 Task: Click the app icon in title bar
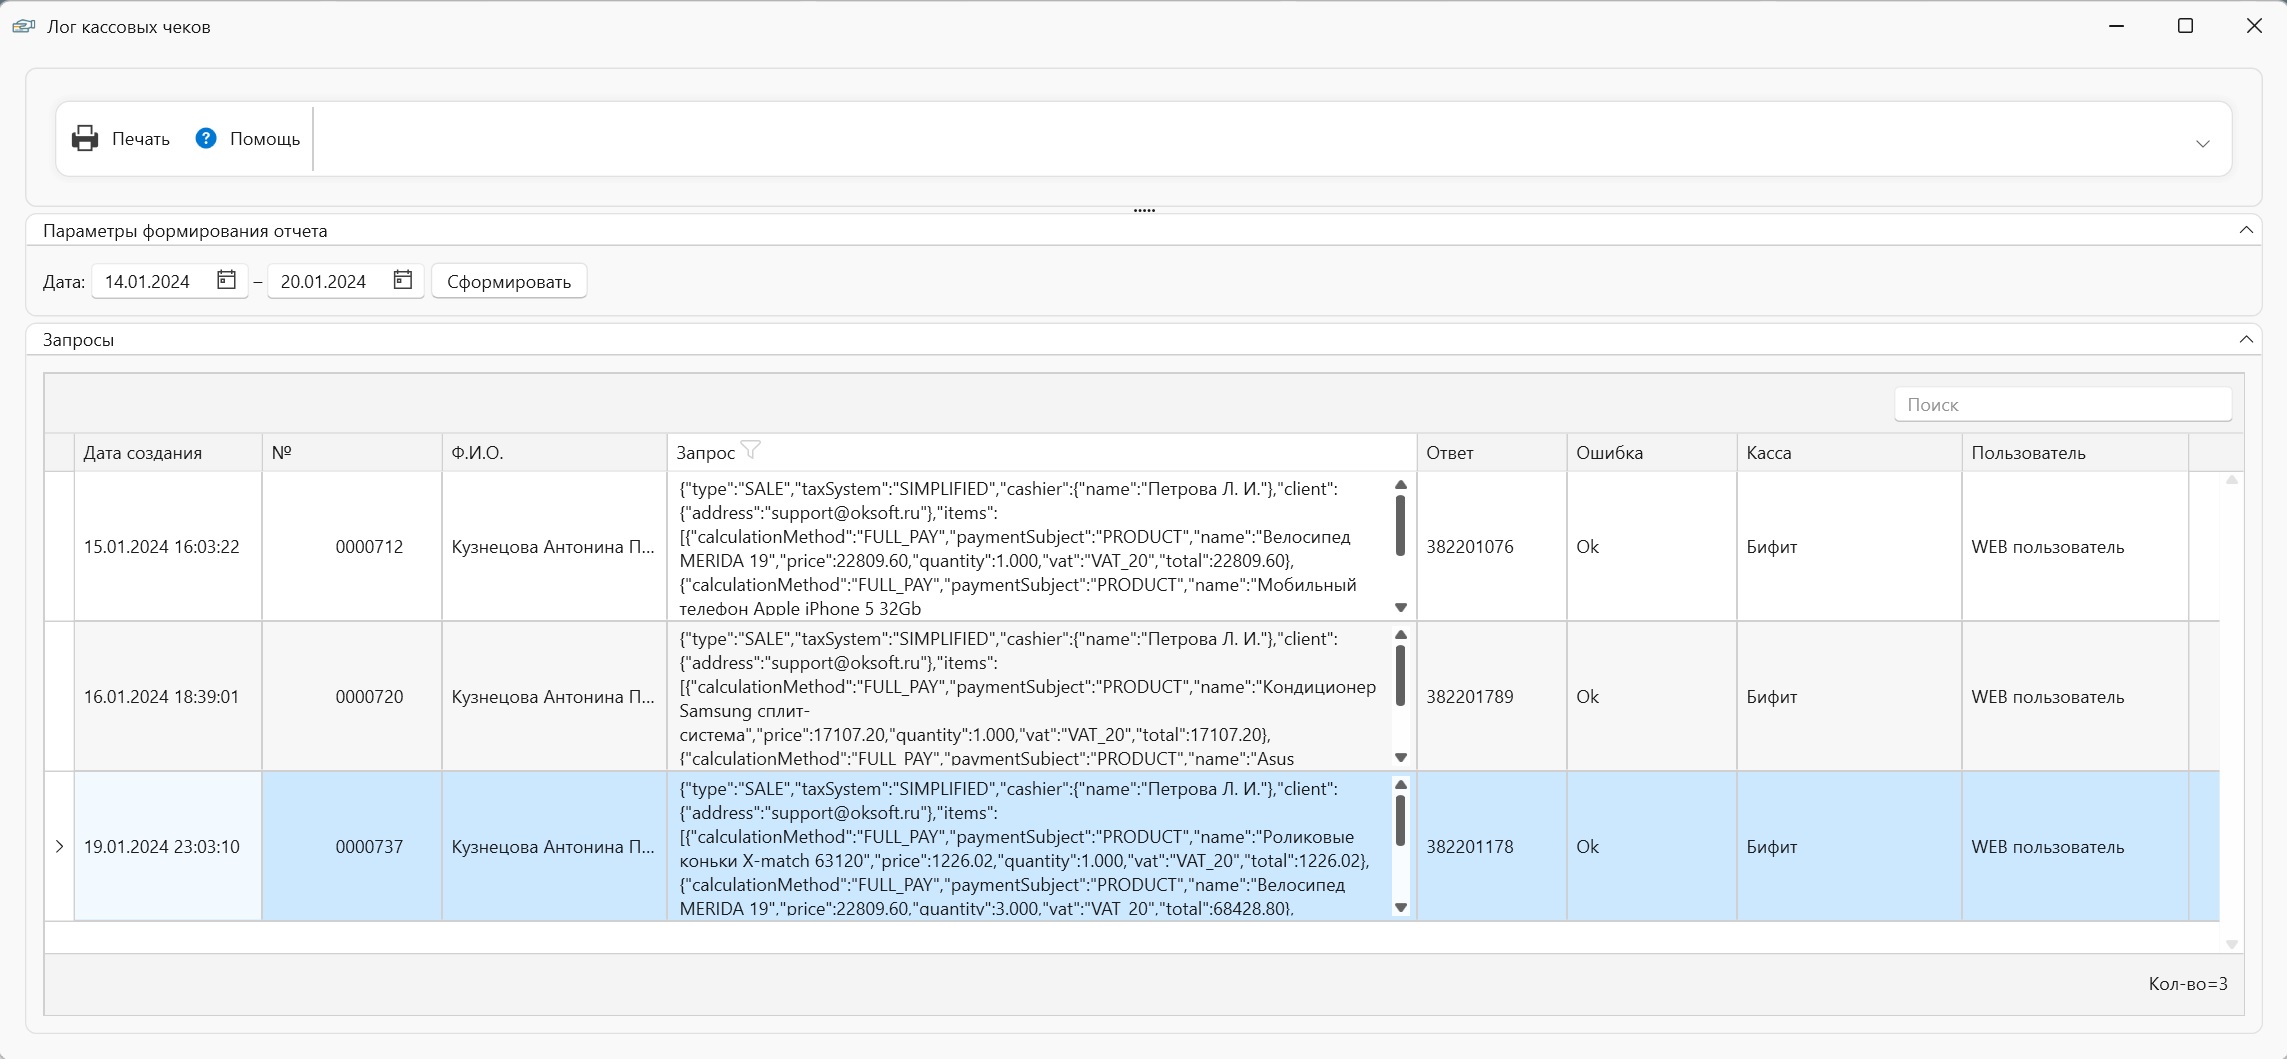(24, 26)
